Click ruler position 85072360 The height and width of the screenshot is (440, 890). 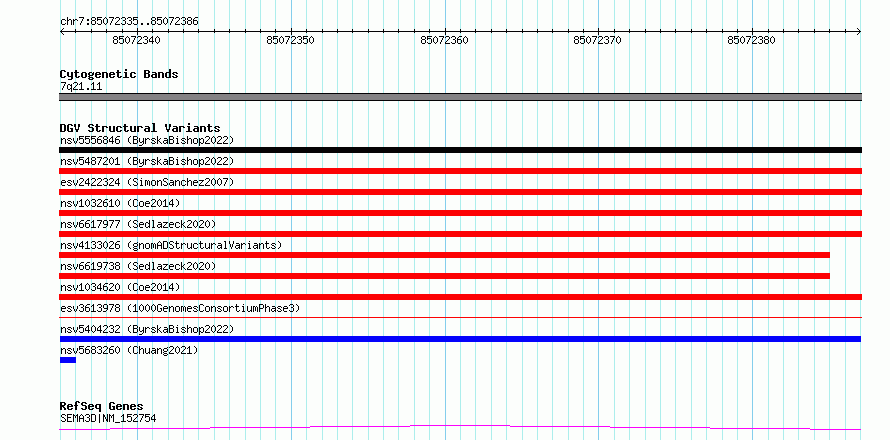click(444, 40)
